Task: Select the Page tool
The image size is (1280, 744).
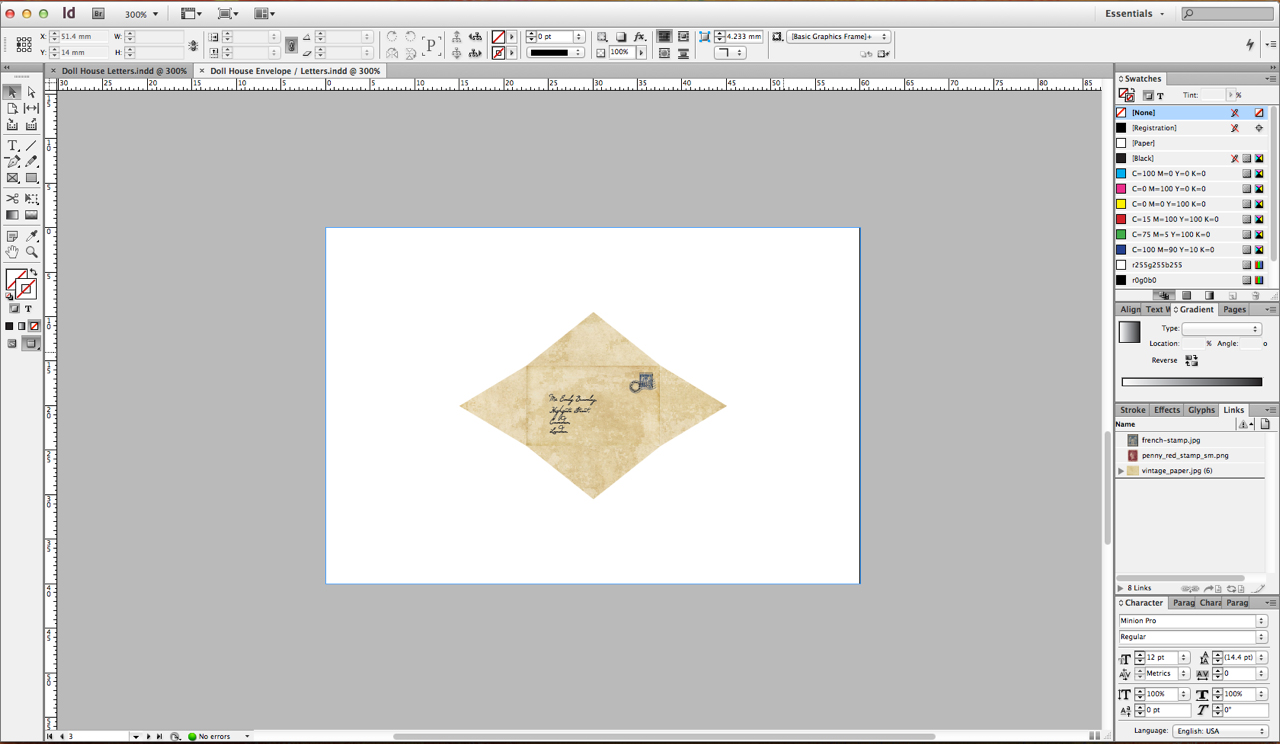Action: click(x=12, y=108)
